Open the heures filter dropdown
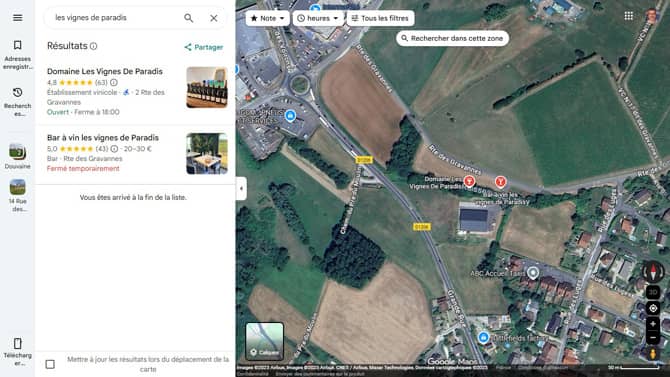670x377 pixels. coord(318,18)
